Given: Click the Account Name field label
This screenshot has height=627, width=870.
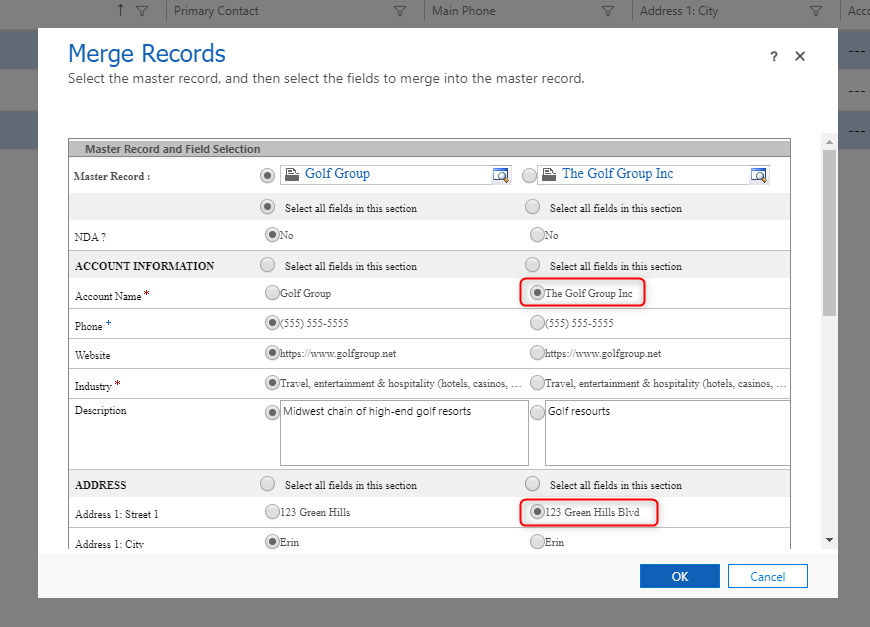Looking at the screenshot, I should point(108,296).
